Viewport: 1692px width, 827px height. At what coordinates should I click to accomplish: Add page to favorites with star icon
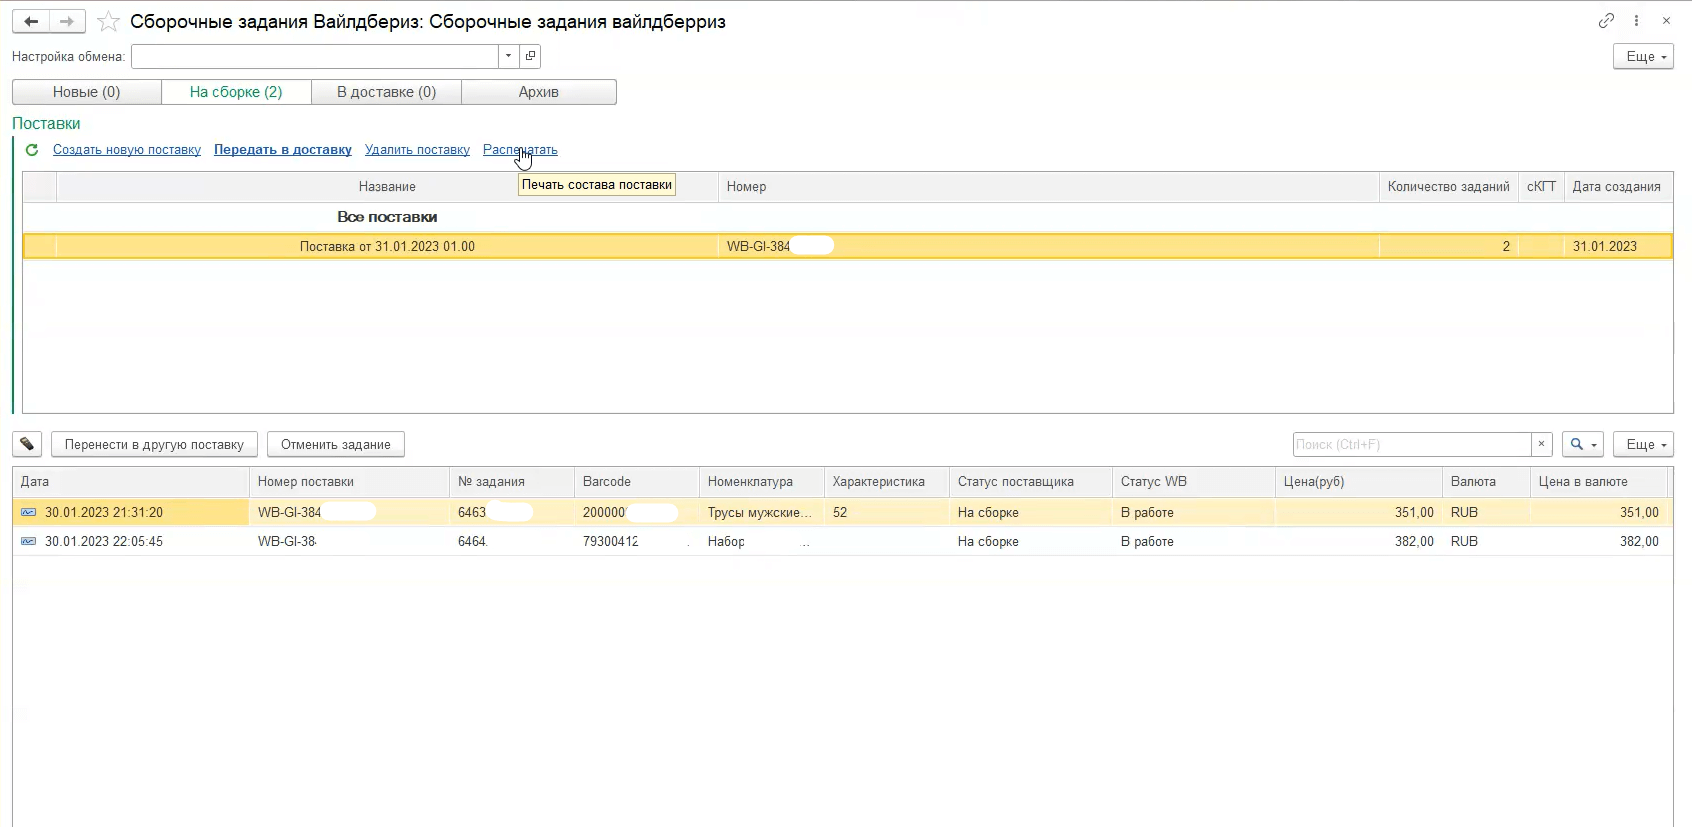pos(108,22)
